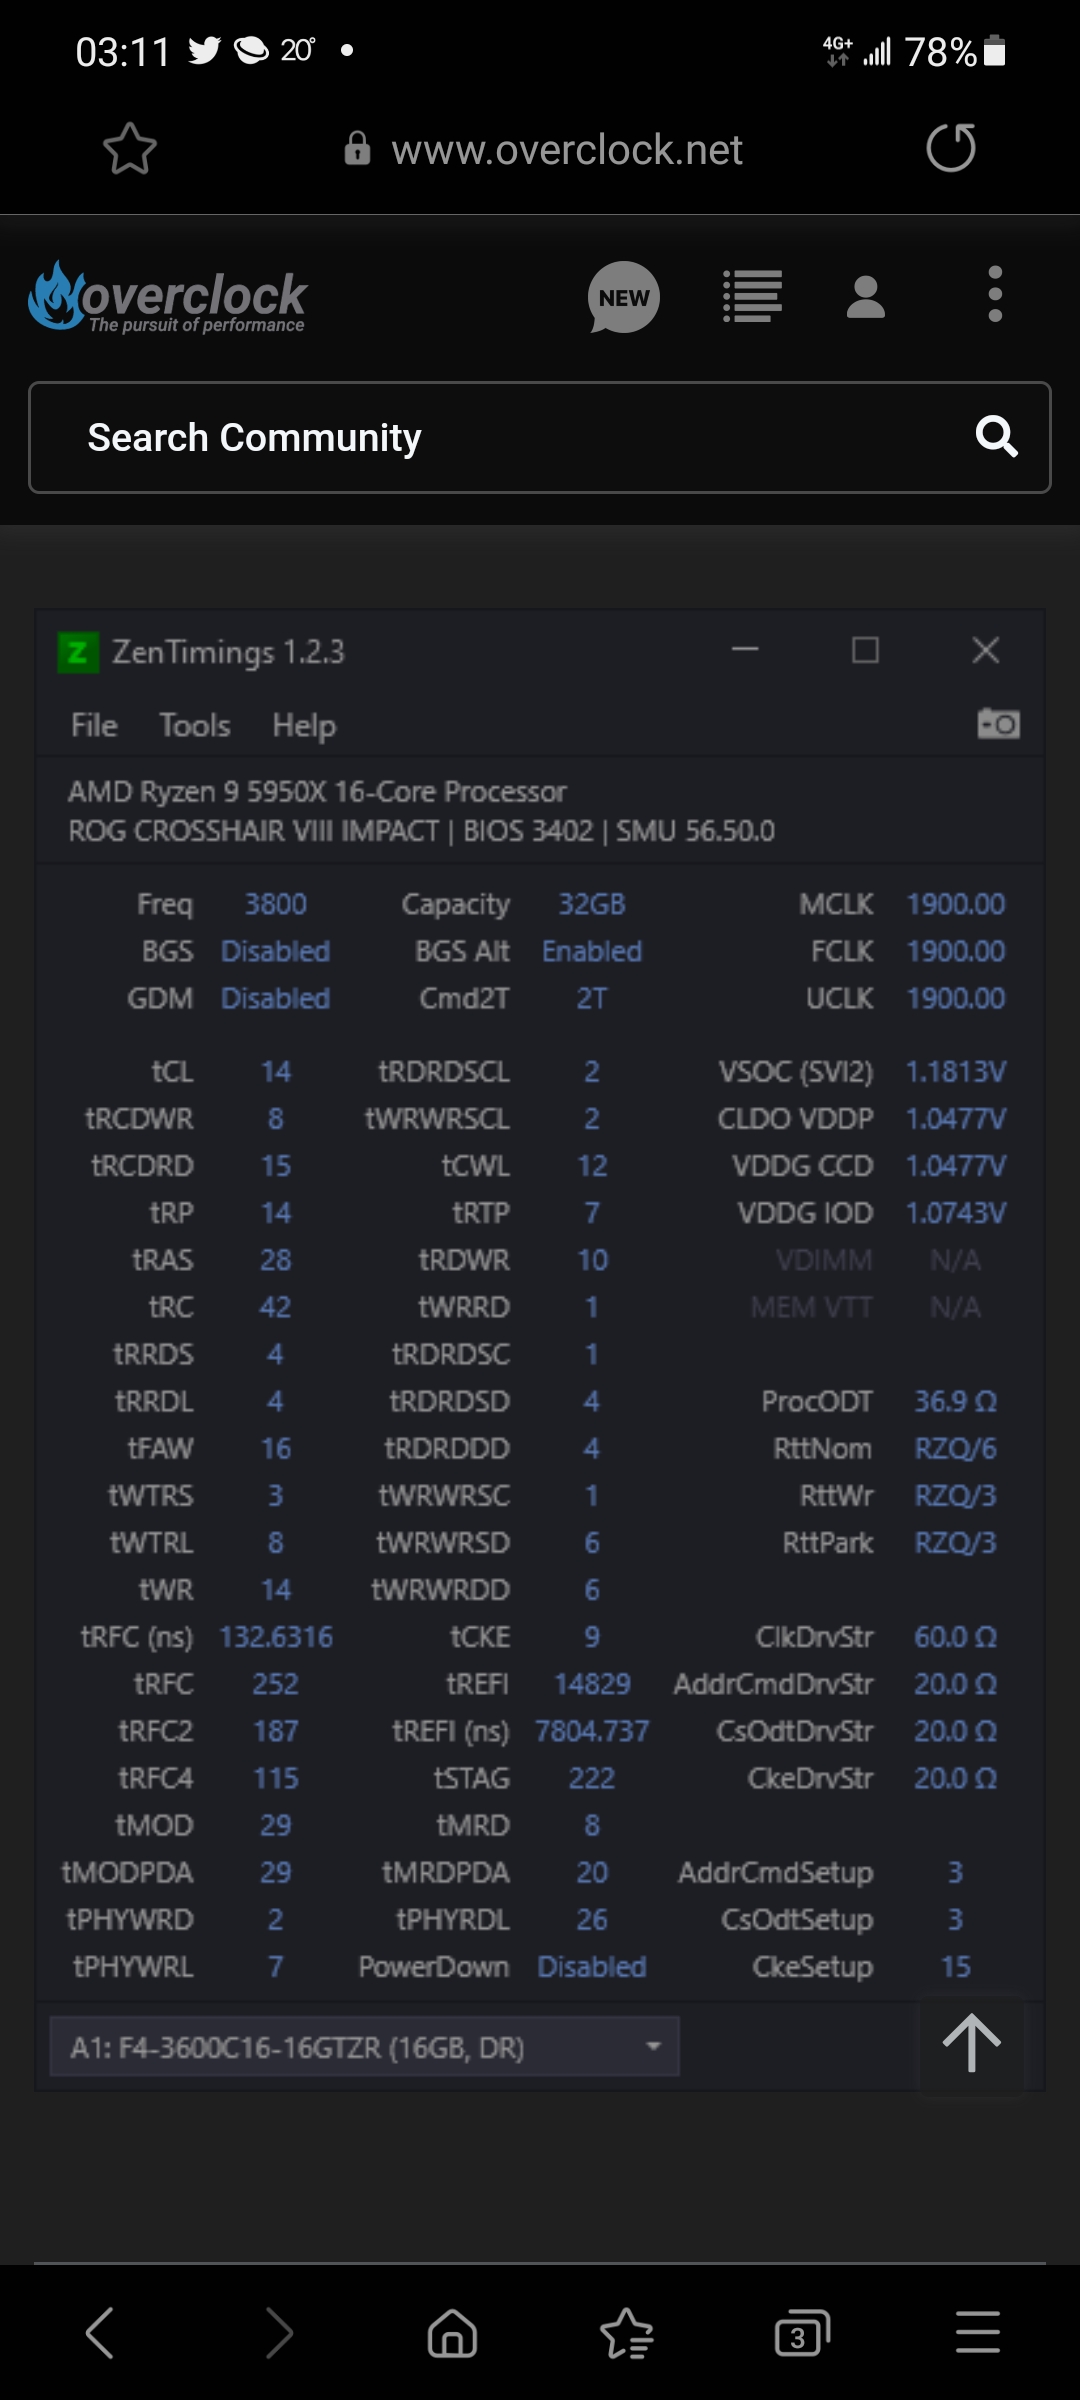
Task: Take a screenshot with camera icon
Action: pos(998,723)
